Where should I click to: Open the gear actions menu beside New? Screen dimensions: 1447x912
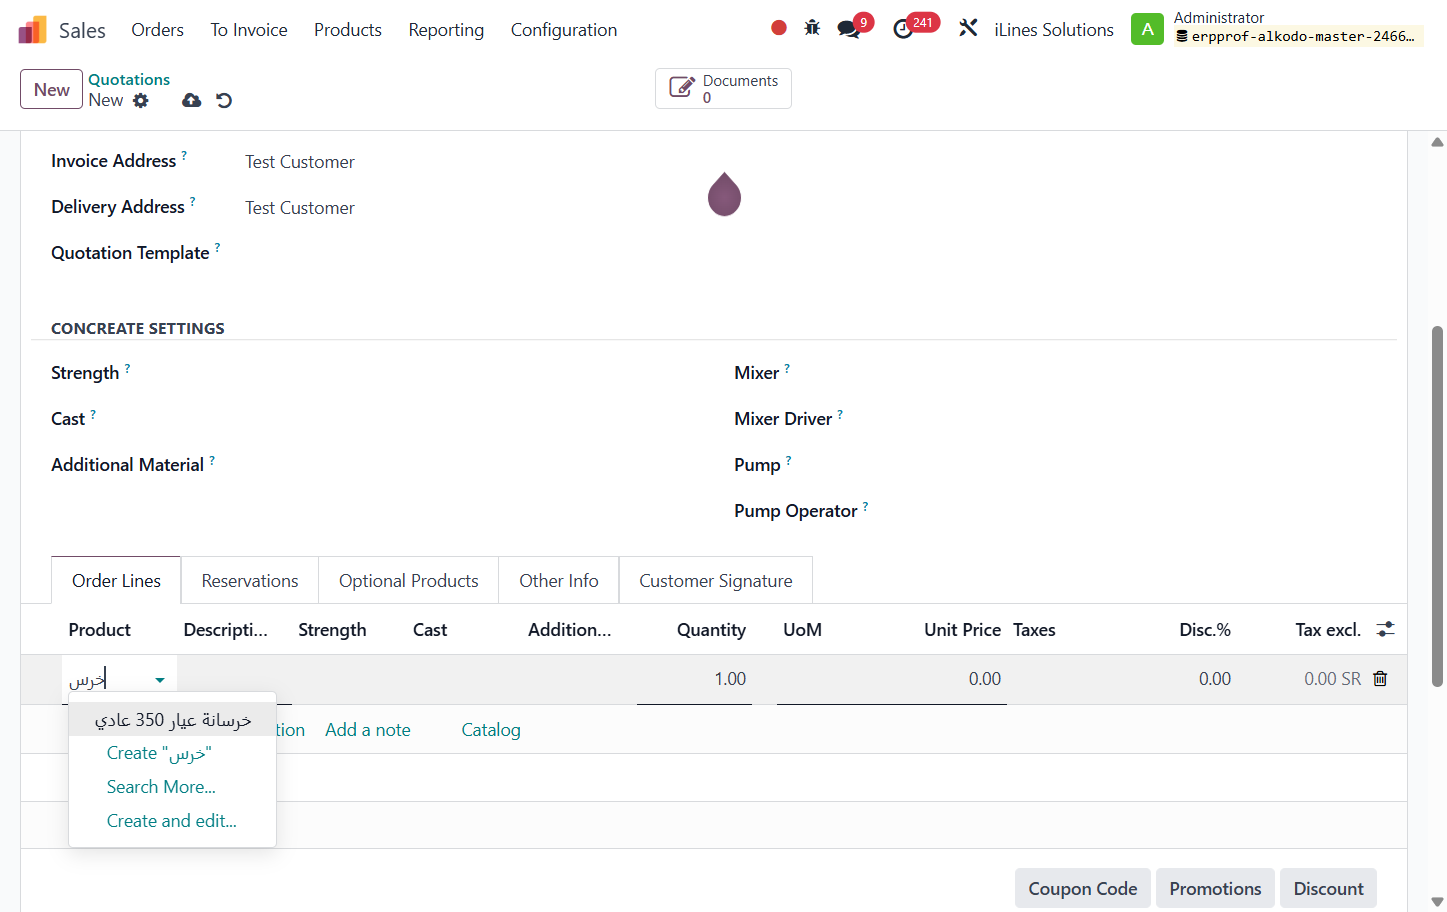pyautogui.click(x=141, y=100)
